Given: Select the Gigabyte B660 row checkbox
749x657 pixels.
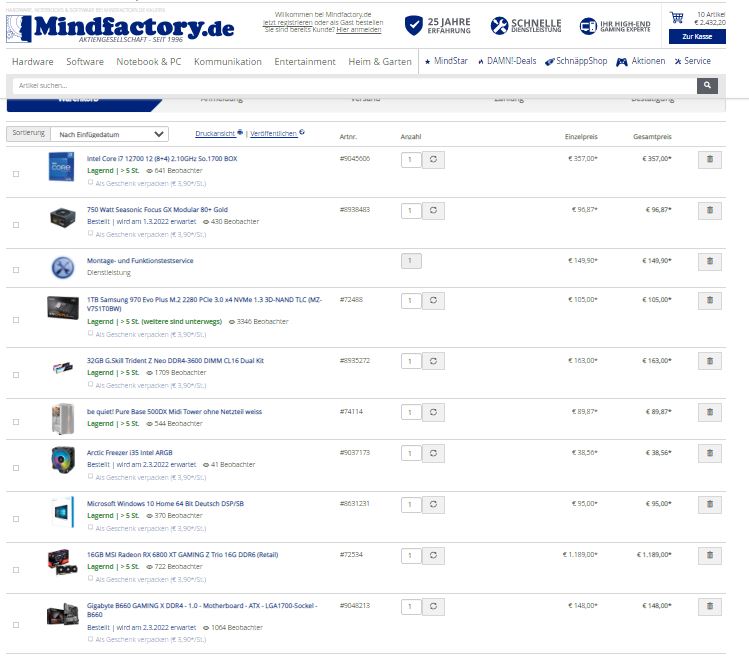Looking at the screenshot, I should [x=16, y=625].
